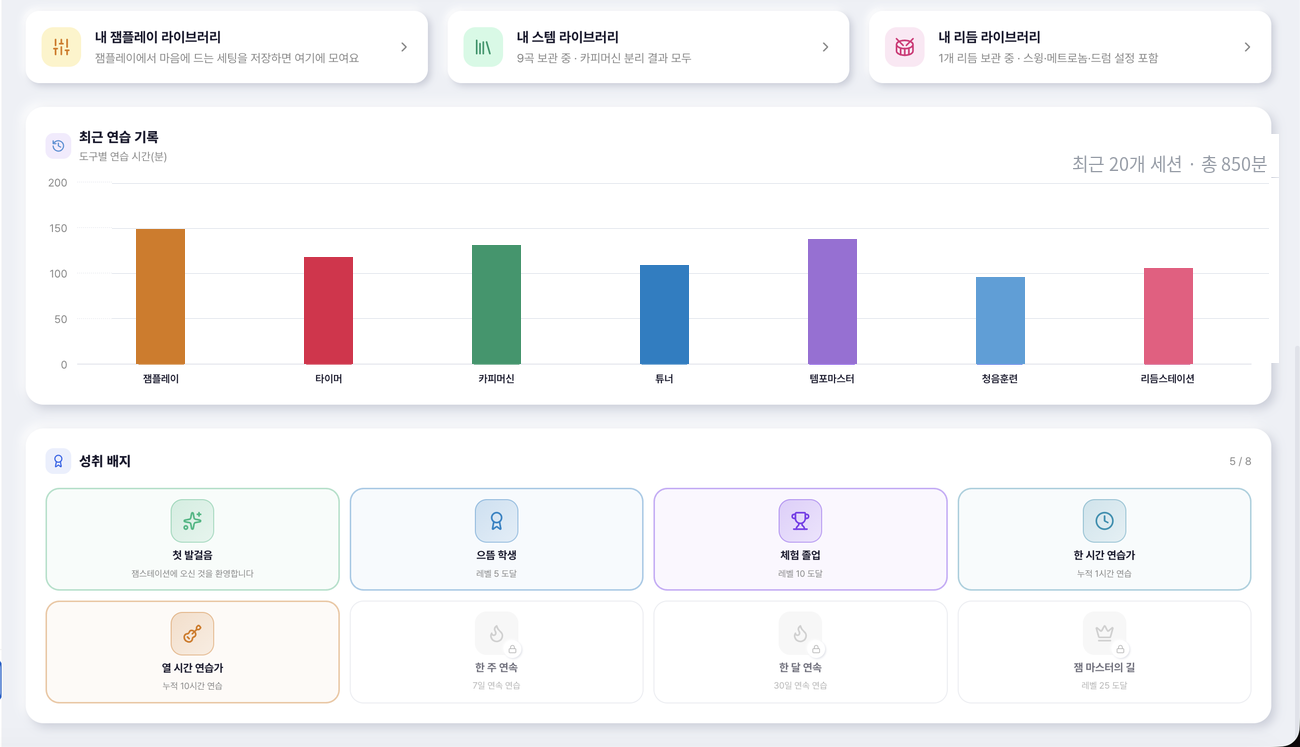Click the clock icon on 한 시간 연습가 badge
Viewport: 1300px width, 747px height.
click(x=1104, y=521)
